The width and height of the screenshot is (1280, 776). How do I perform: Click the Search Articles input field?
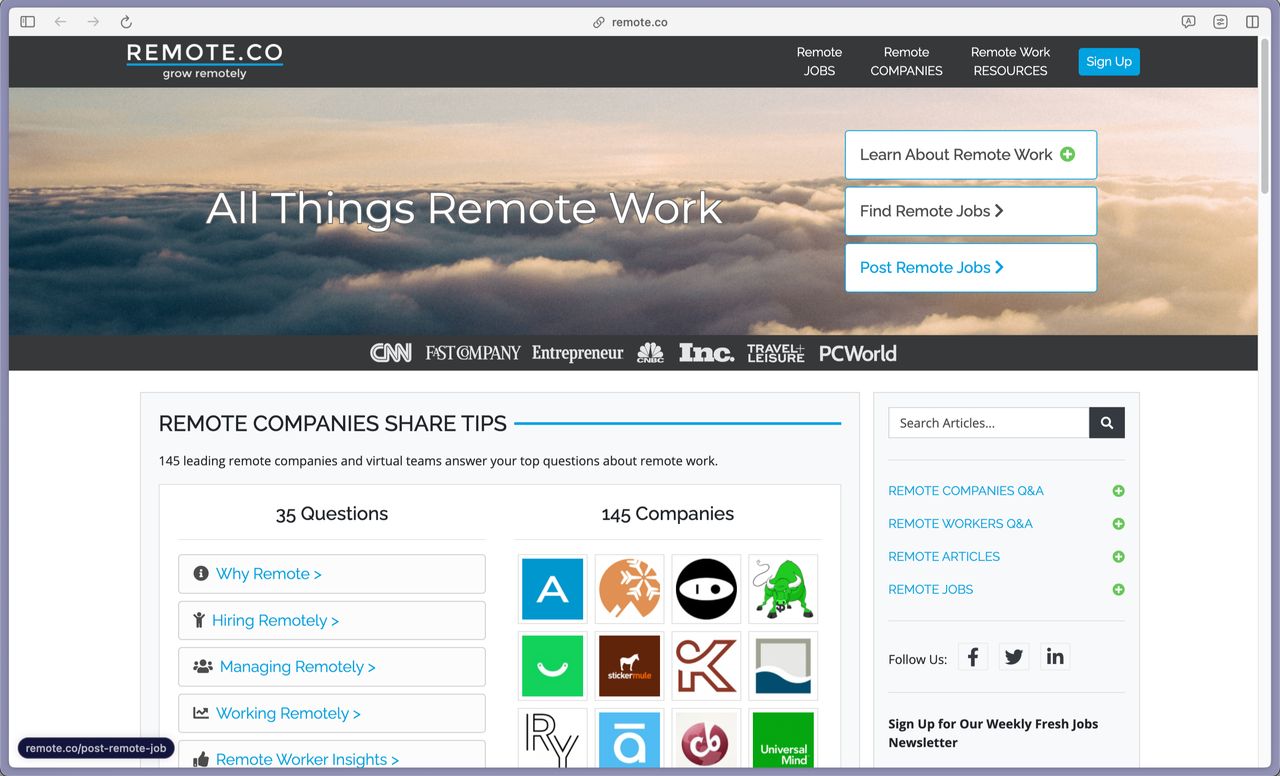tap(988, 423)
